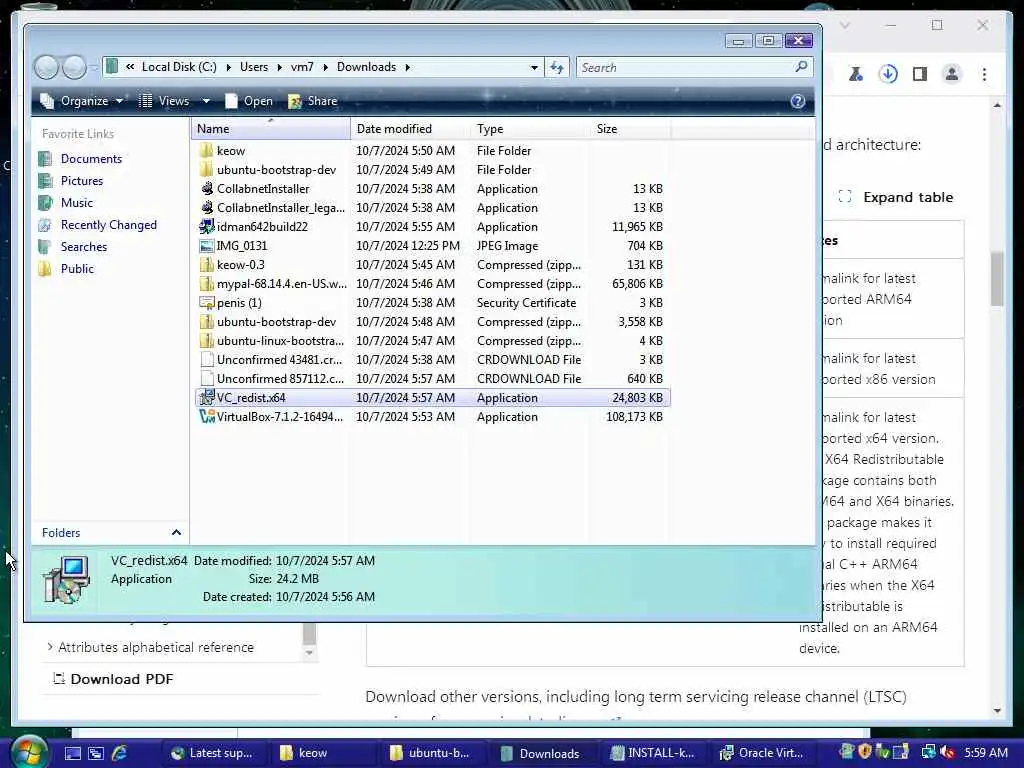Open the address bar history dropdown arrow

pos(534,67)
